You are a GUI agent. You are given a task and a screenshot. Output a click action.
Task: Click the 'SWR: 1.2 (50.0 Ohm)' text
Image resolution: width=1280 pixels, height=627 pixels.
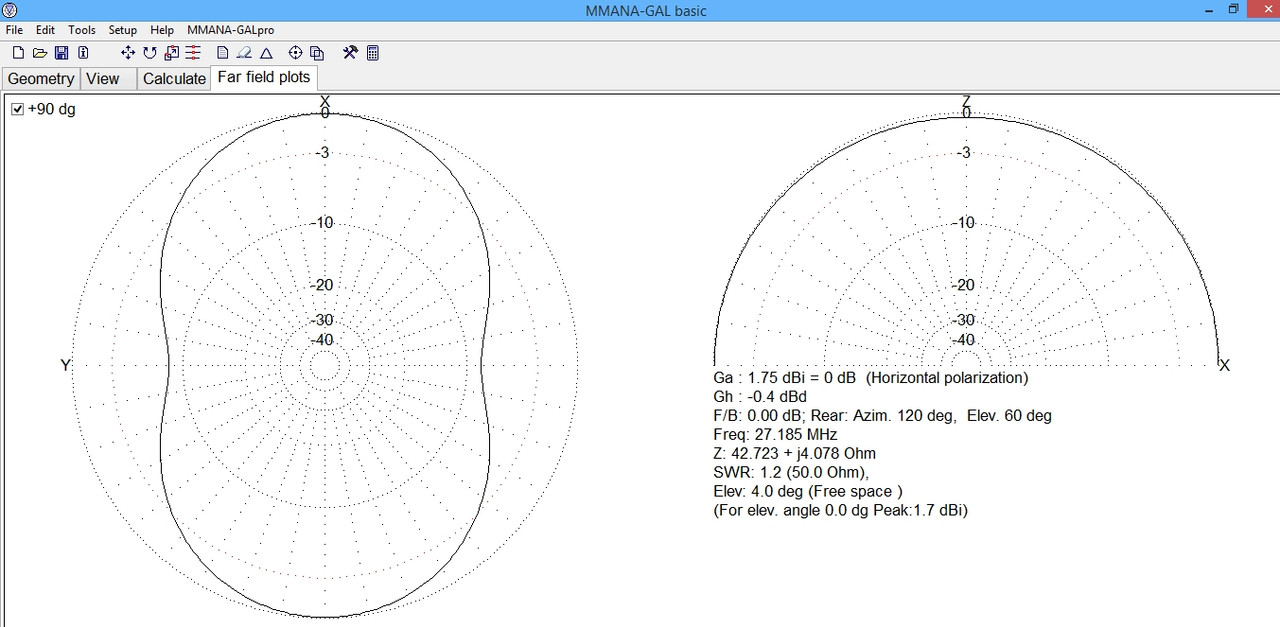click(791, 473)
